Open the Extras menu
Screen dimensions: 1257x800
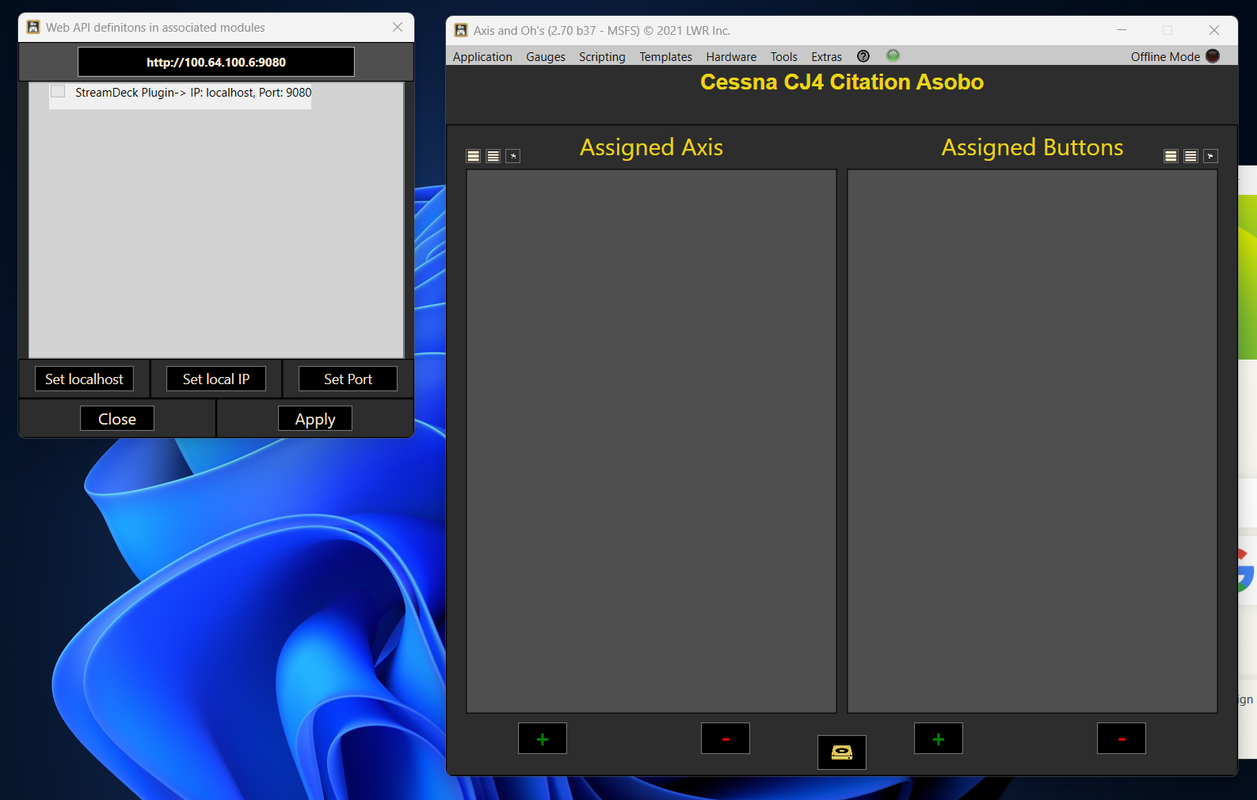click(x=826, y=57)
